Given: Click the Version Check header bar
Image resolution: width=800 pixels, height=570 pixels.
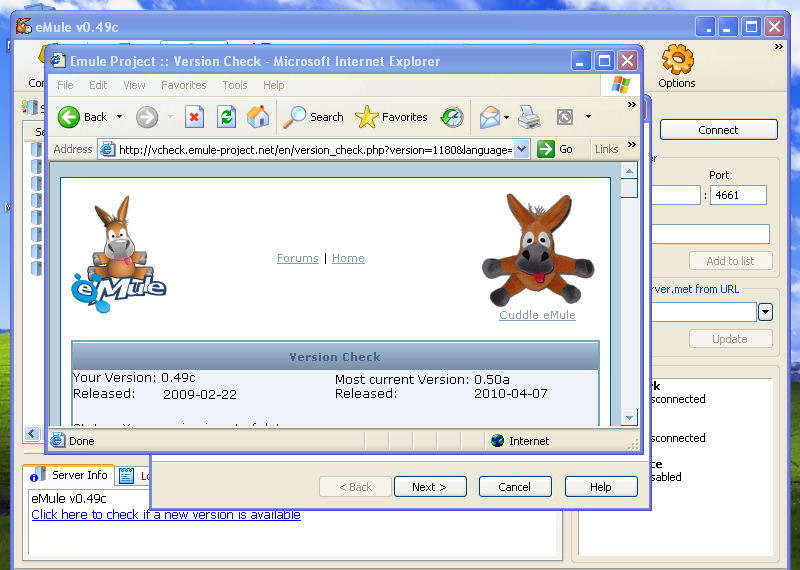Looking at the screenshot, I should (x=335, y=356).
